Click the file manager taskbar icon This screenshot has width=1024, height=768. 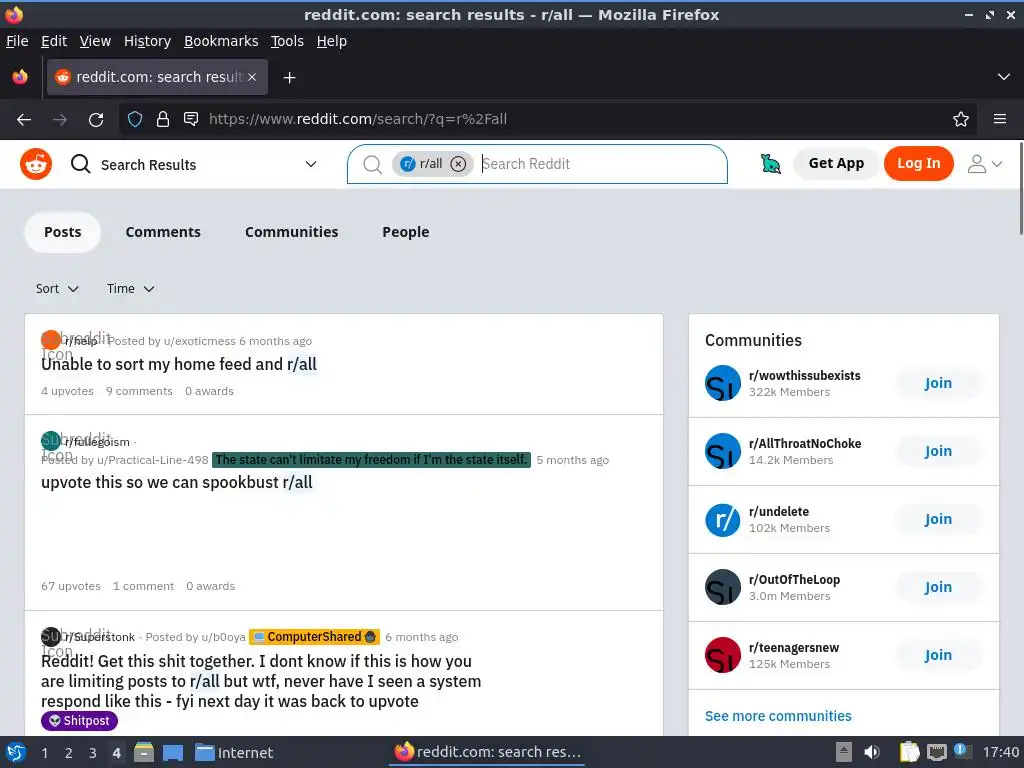pos(144,752)
